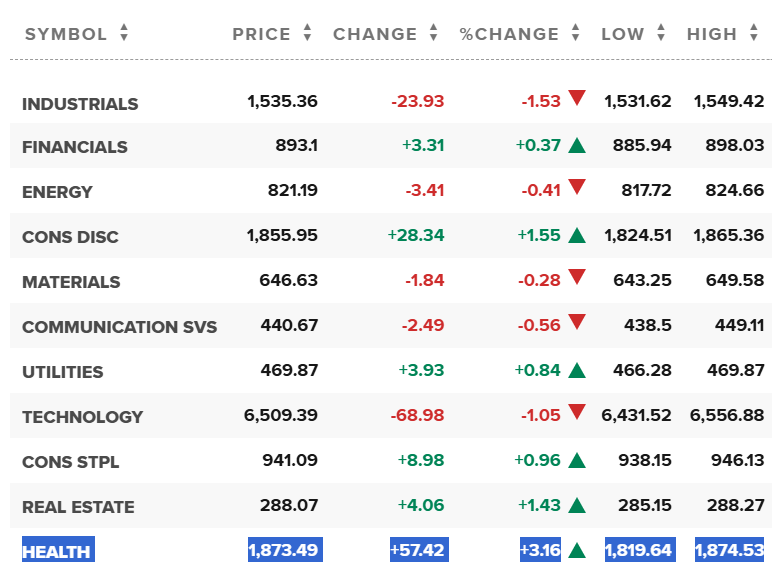Open the INDUSTRIALS sector link
This screenshot has width=772, height=562.
click(x=80, y=104)
